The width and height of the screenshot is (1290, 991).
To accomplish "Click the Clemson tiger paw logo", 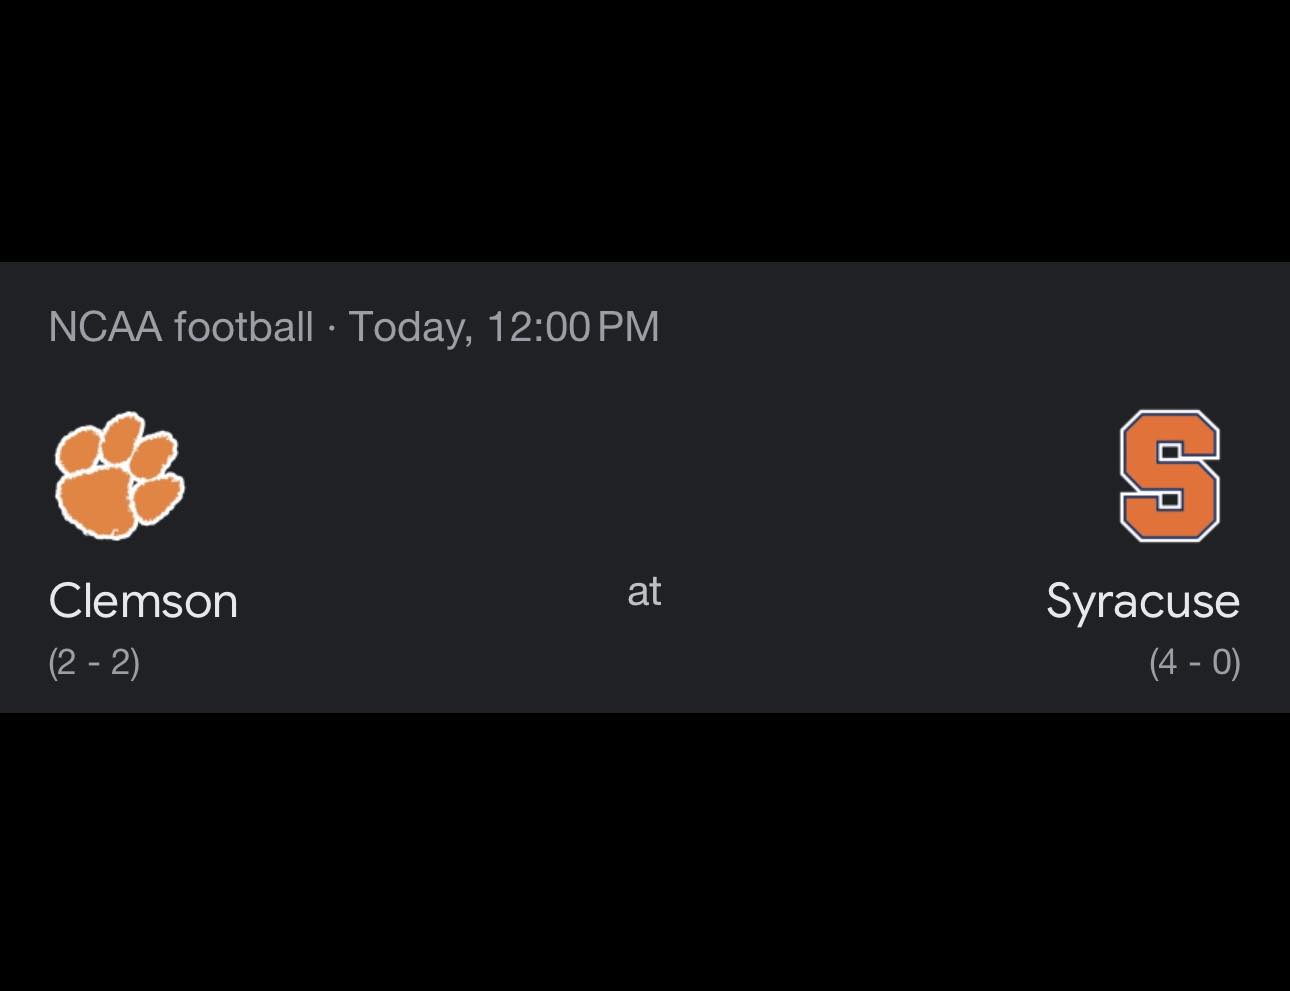I will [x=119, y=476].
